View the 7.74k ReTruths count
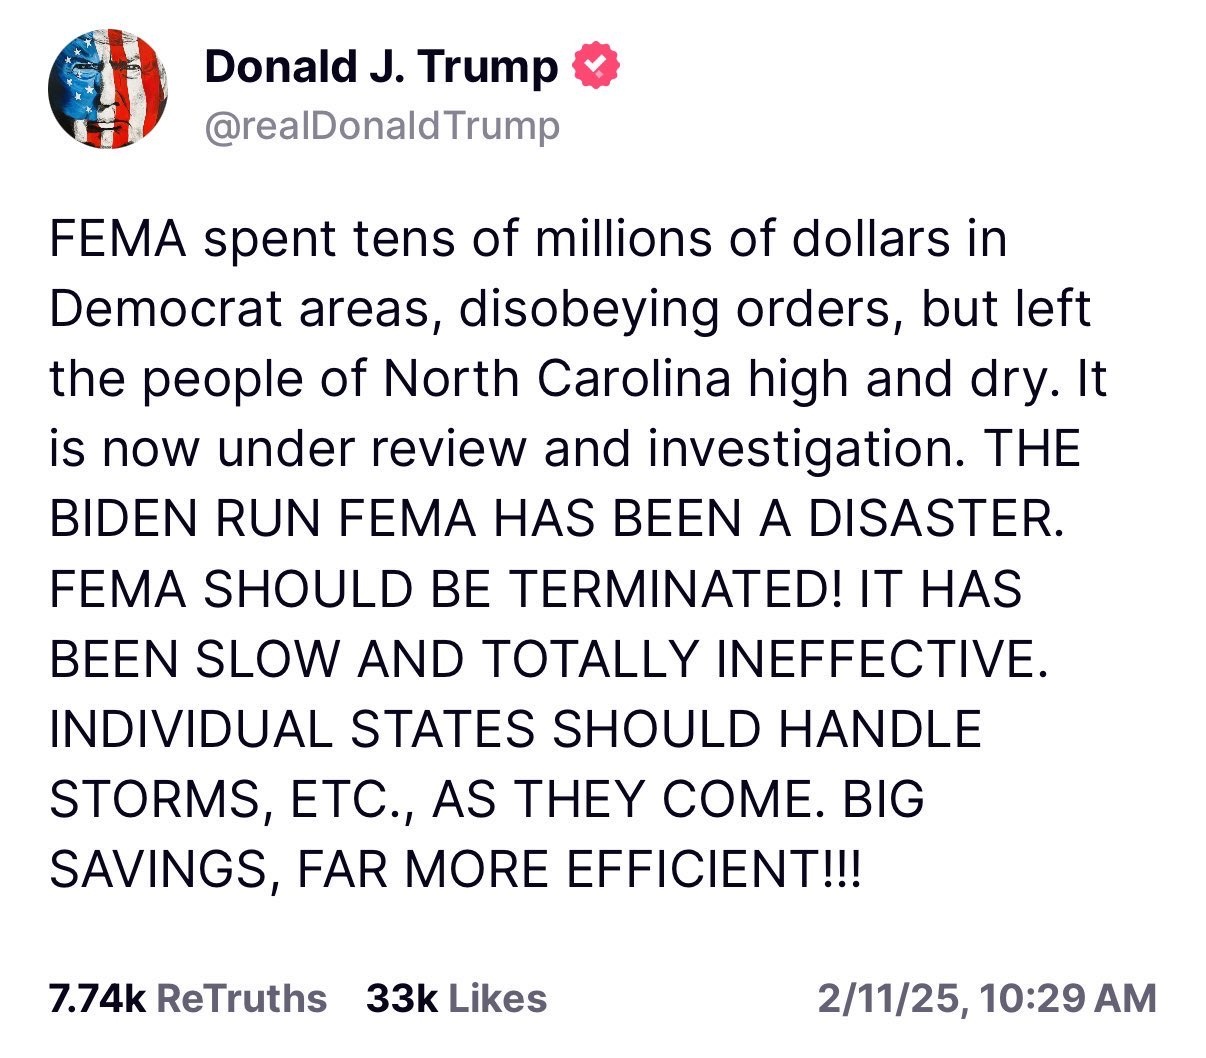Viewport: 1206px width, 1058px height. (x=188, y=998)
